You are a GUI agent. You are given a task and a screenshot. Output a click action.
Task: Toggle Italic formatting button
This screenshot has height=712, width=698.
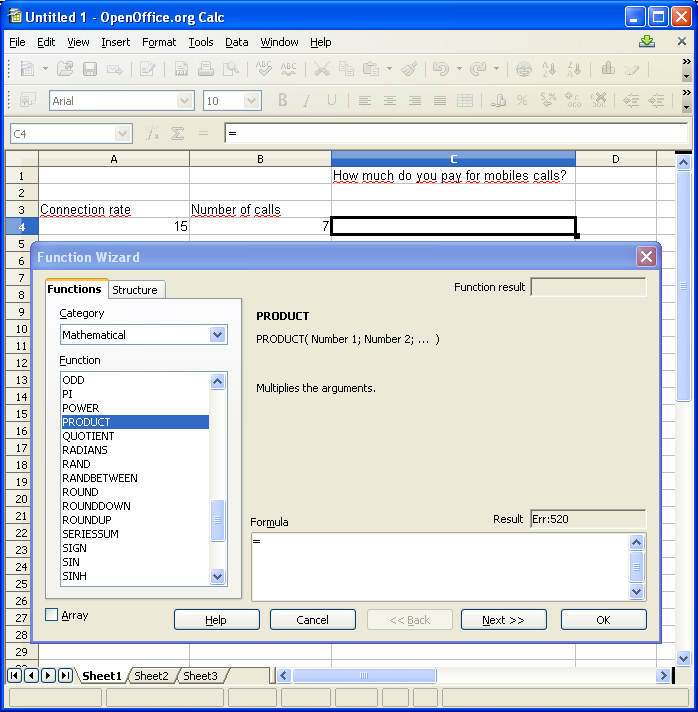(x=307, y=101)
